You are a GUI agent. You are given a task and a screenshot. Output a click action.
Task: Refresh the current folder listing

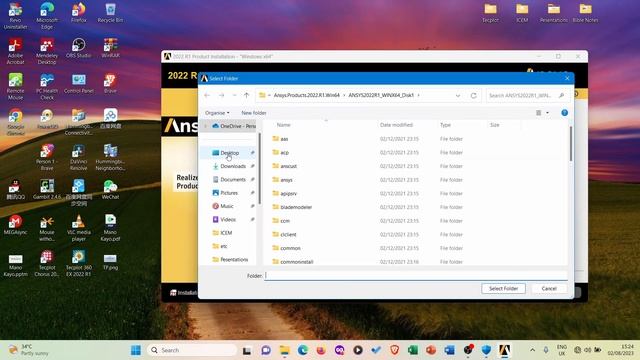click(473, 96)
